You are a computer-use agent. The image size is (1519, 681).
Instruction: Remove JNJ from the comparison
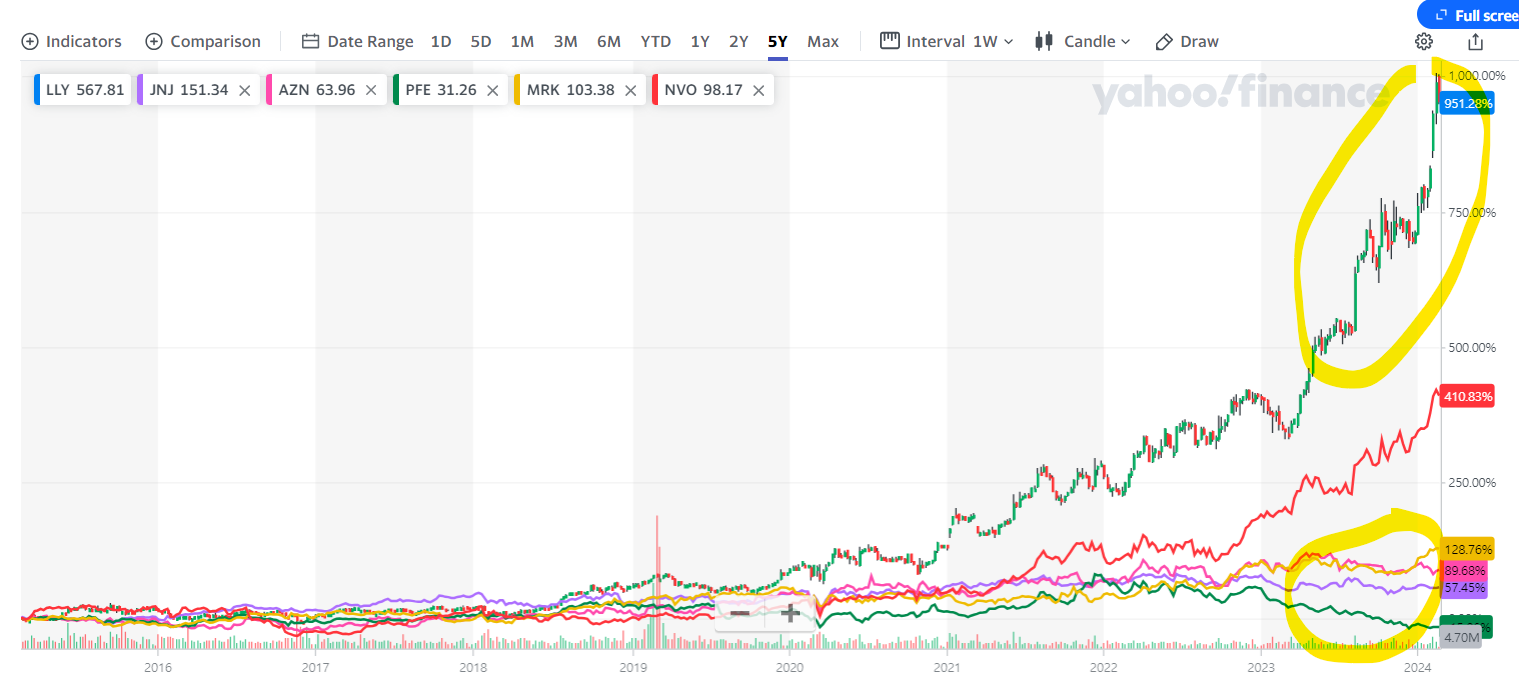(244, 90)
